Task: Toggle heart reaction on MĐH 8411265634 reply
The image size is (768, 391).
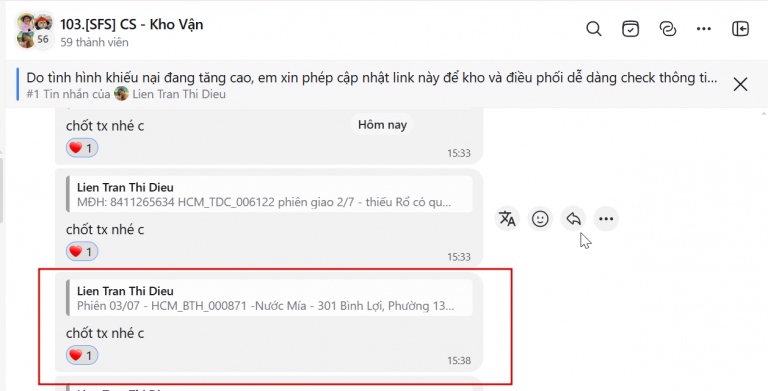Action: tap(82, 251)
